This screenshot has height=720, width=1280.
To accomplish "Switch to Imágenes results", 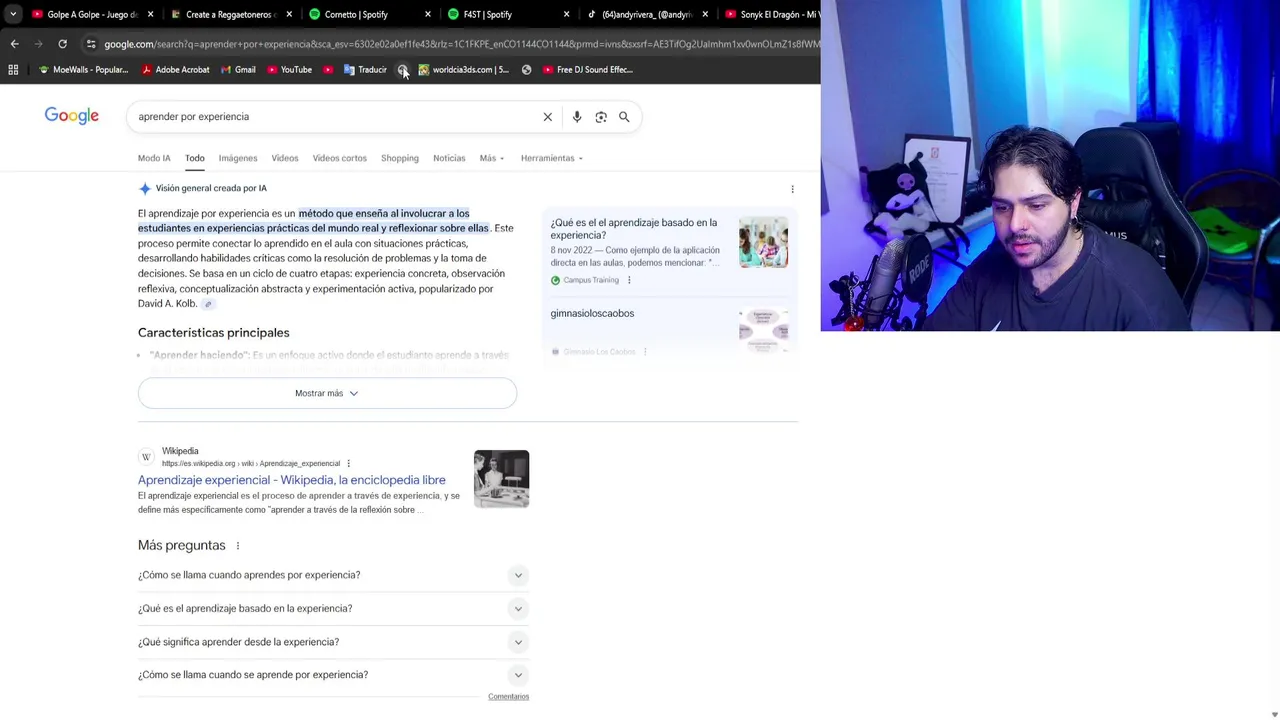I will pos(238,158).
